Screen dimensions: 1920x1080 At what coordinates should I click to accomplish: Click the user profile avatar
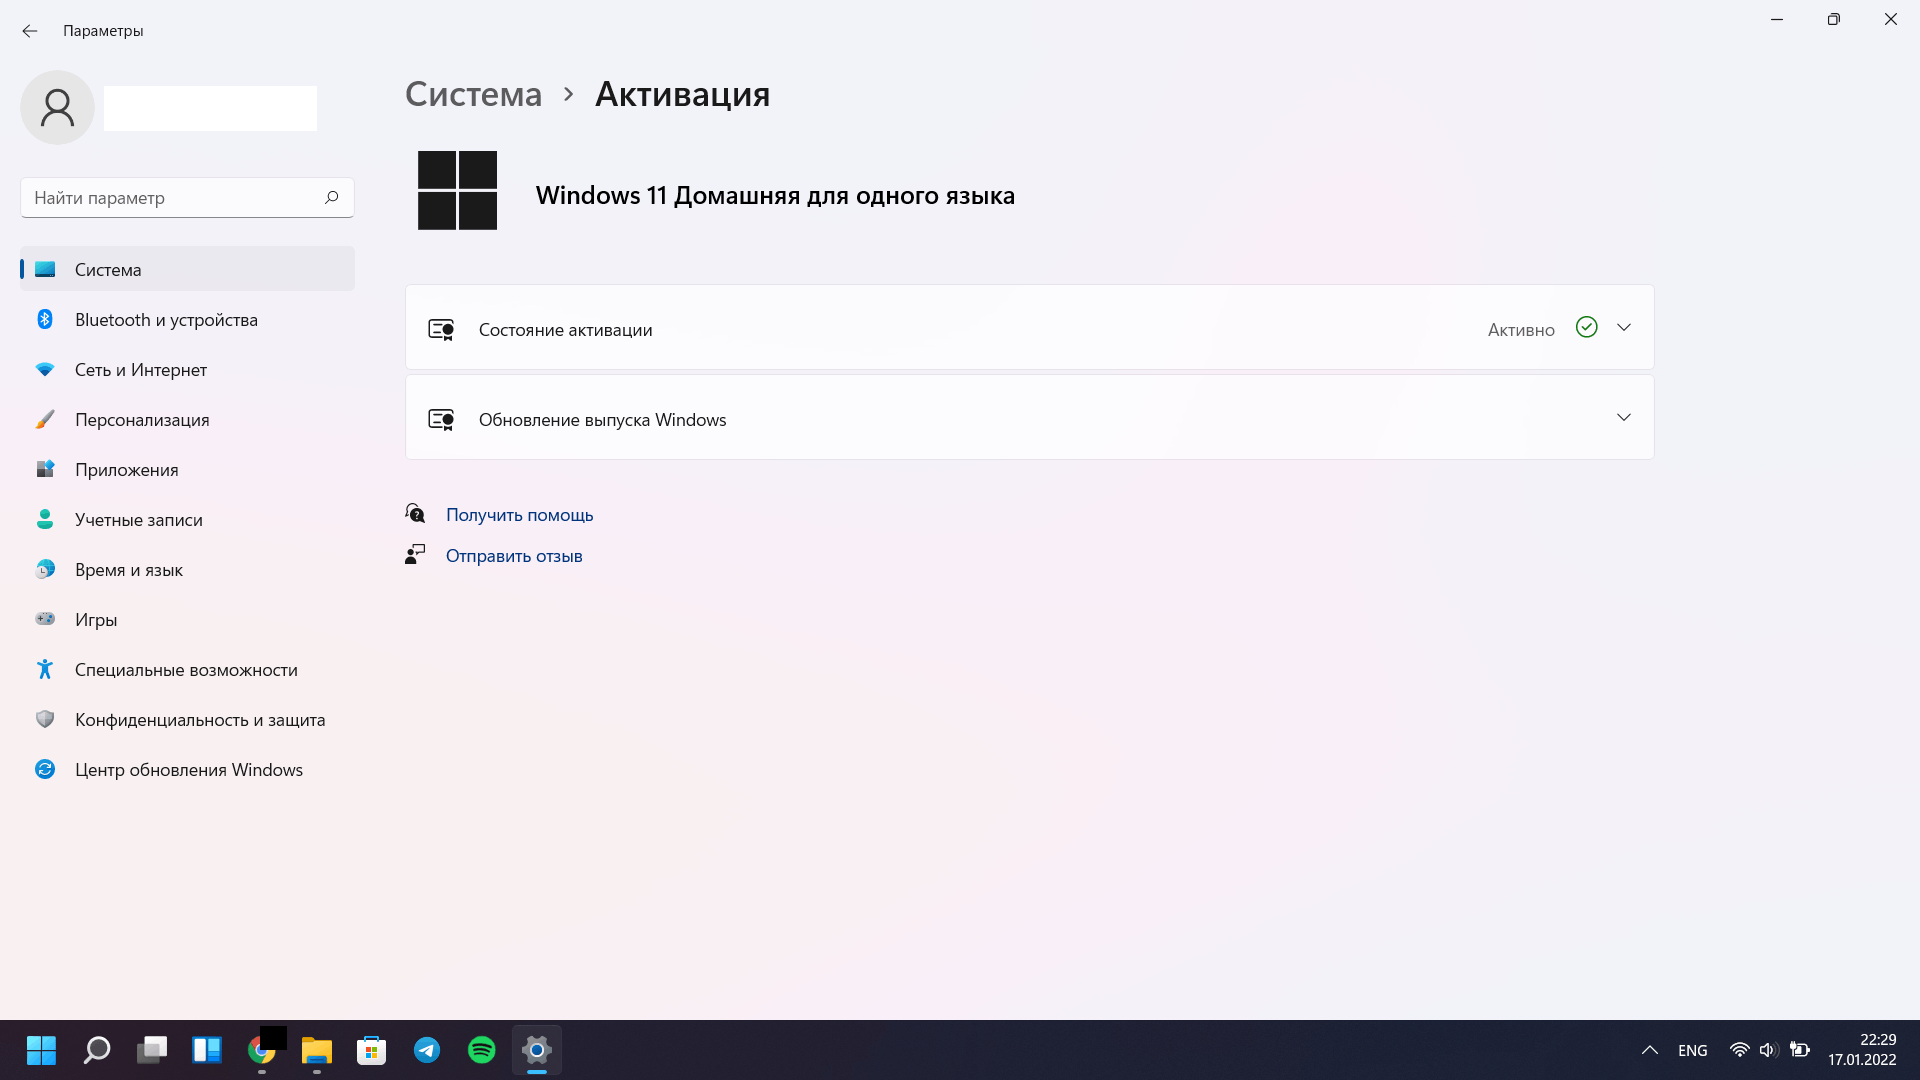tap(57, 107)
